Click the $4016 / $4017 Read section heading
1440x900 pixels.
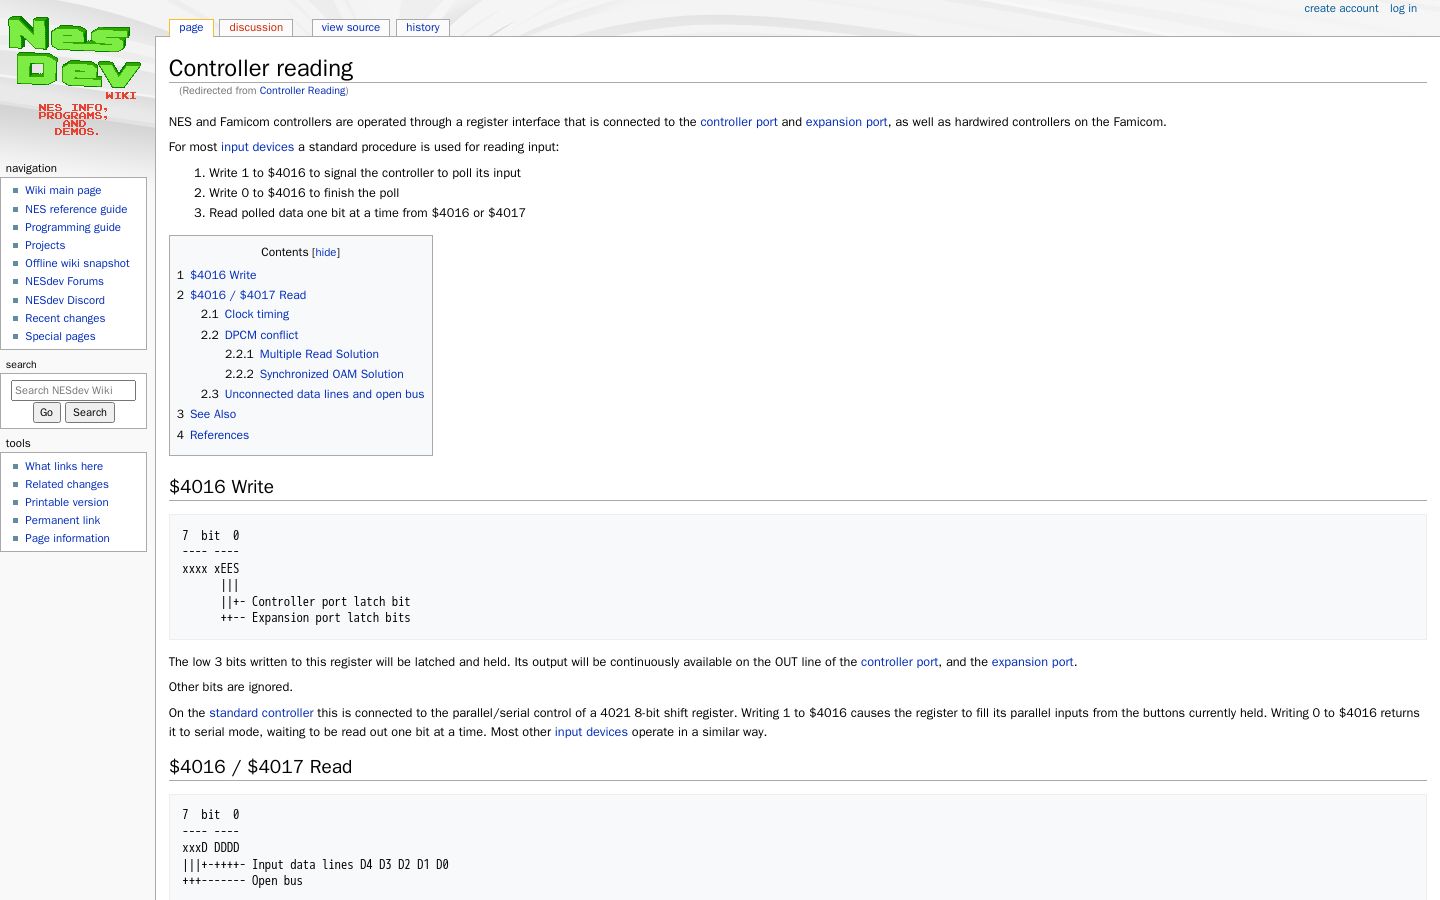pos(260,767)
